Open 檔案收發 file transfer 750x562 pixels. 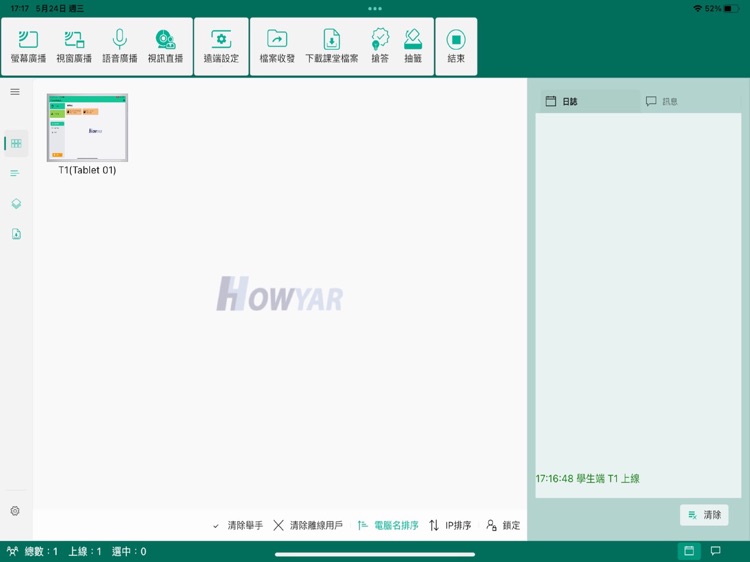click(277, 46)
